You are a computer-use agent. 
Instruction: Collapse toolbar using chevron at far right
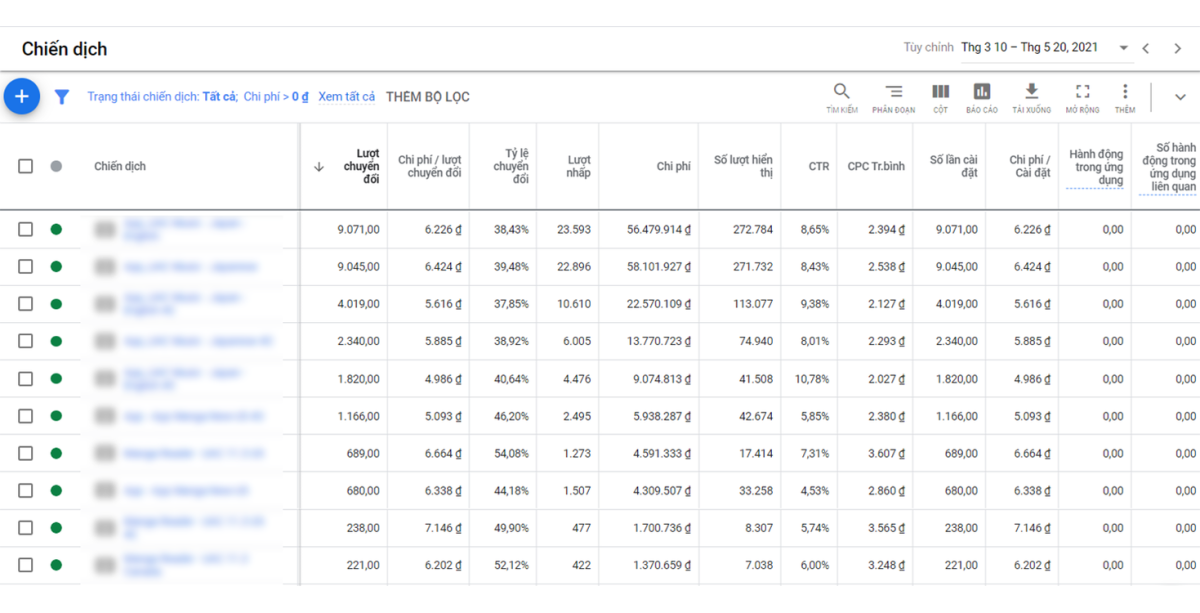1180,97
